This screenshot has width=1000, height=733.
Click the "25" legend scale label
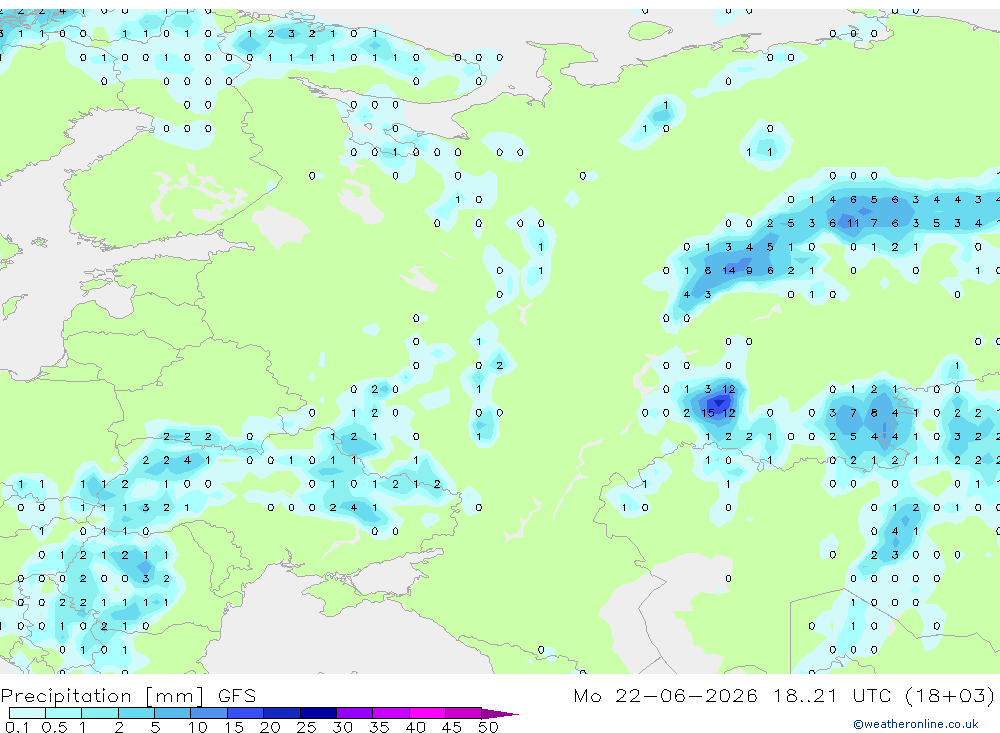pos(306,727)
